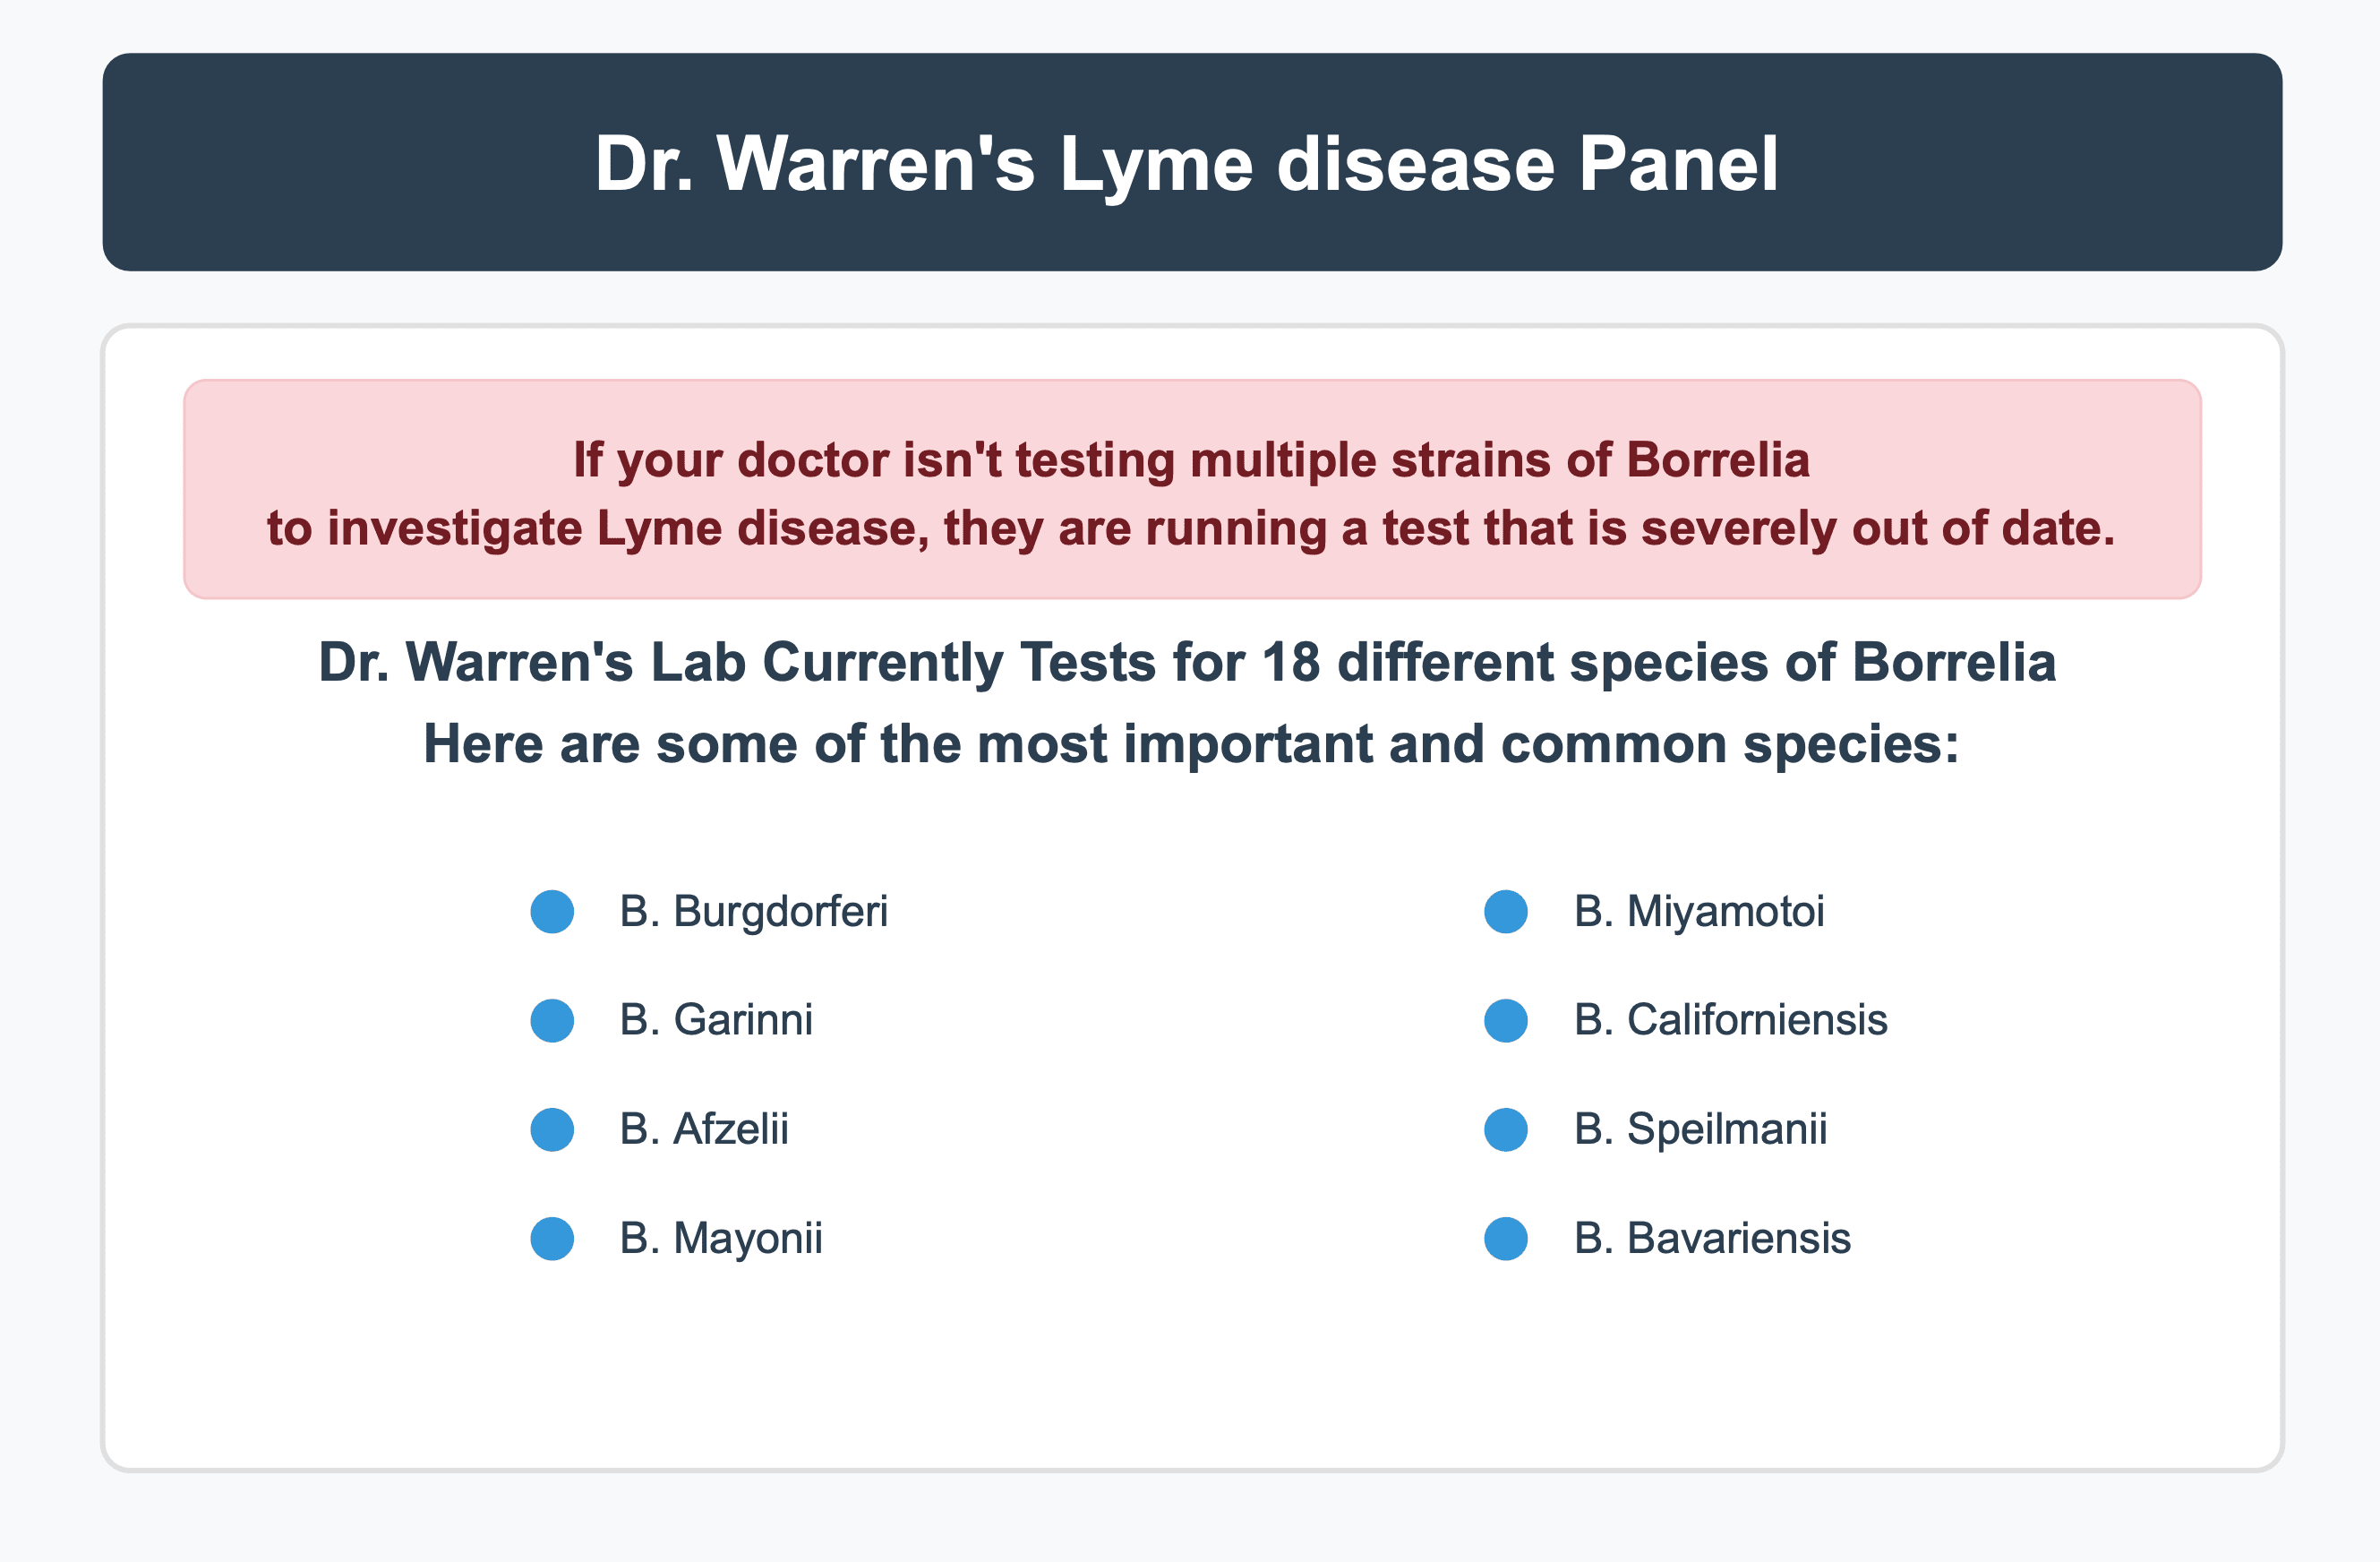Click the blue bullet next to B. Mayonii
Image resolution: width=2380 pixels, height=1562 pixels.
[552, 1239]
